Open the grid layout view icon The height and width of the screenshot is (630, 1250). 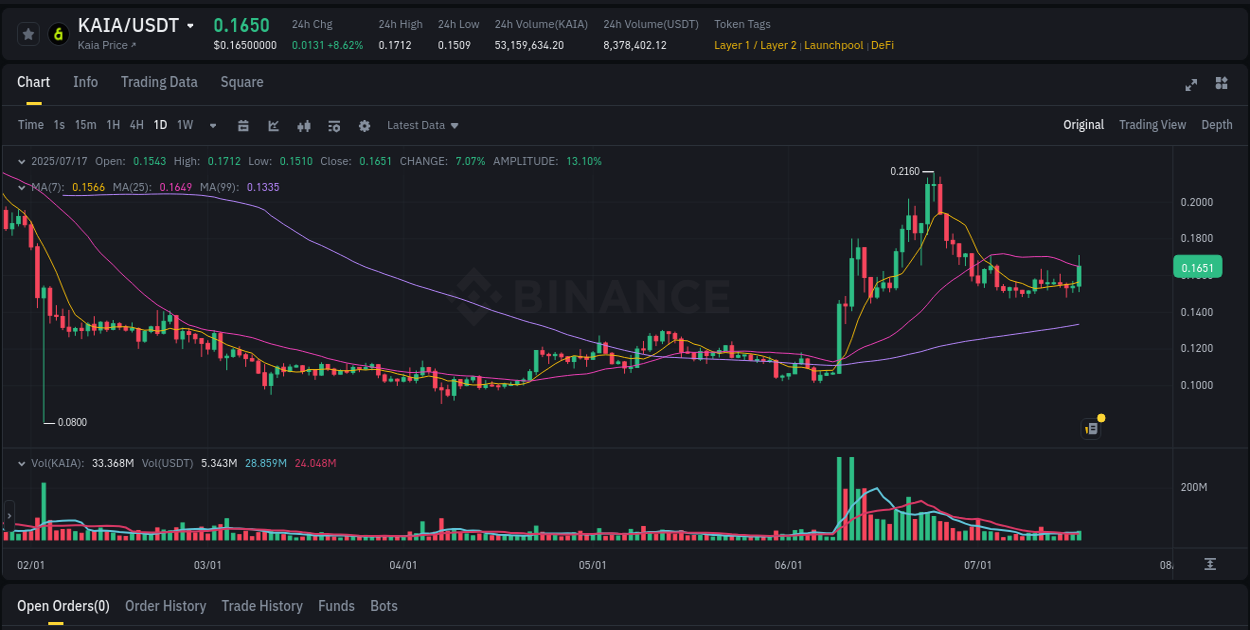(1220, 85)
